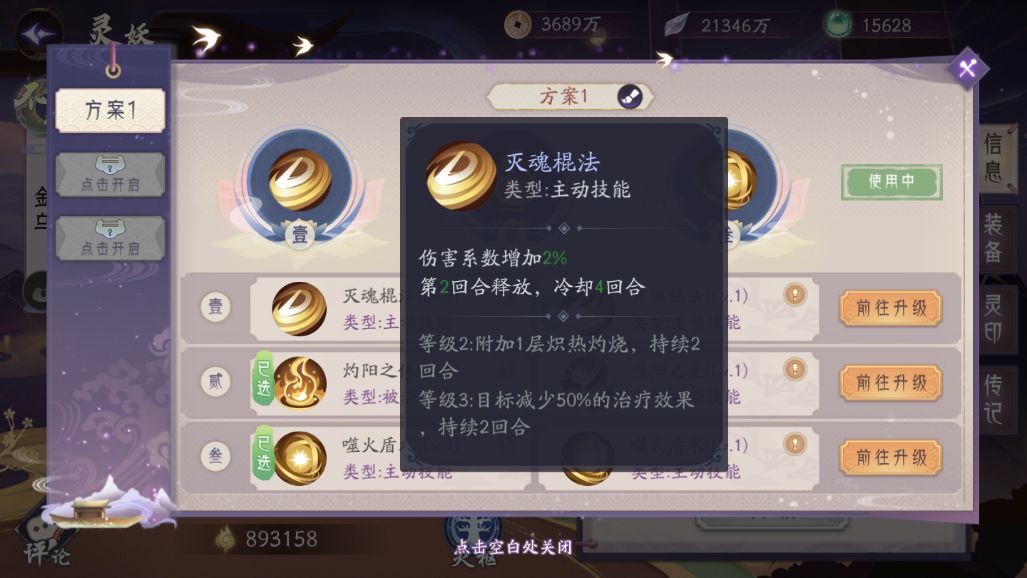
Task: Open info icon on second row right skill
Action: coord(794,370)
